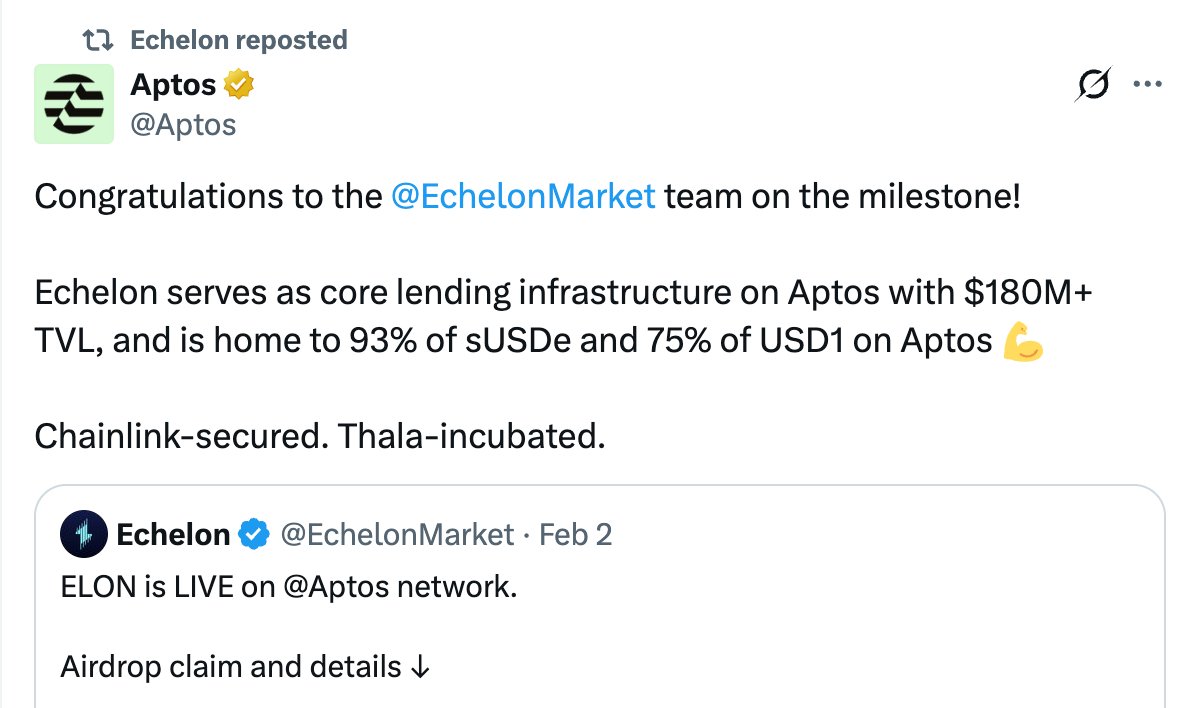Open the "Feb 2" timestamp
Viewport: 1196px width, 708px height.
tap(575, 535)
